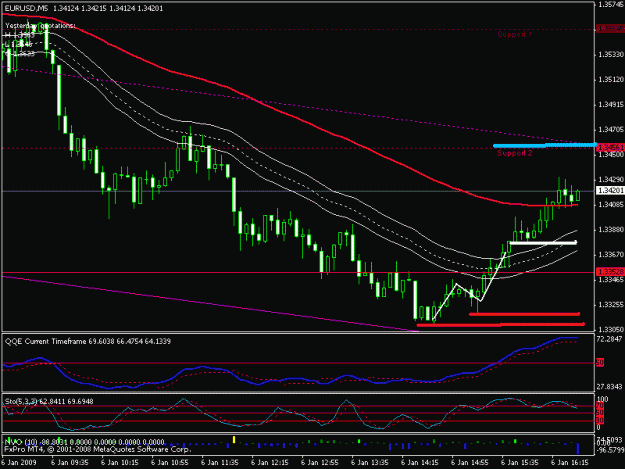
Task: Select the current price tag 1.34201
Action: (610, 190)
